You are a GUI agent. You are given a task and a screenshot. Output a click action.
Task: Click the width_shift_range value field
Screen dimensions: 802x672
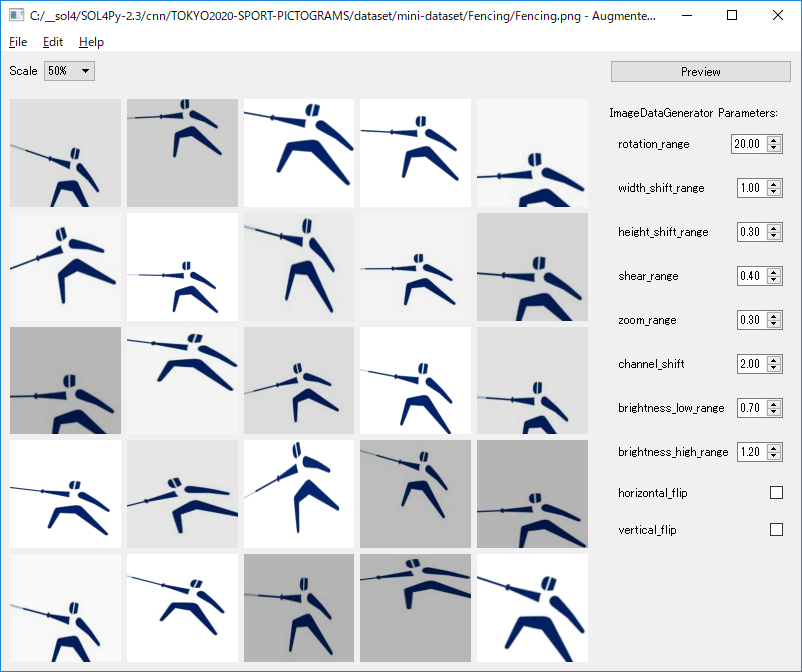[751, 188]
